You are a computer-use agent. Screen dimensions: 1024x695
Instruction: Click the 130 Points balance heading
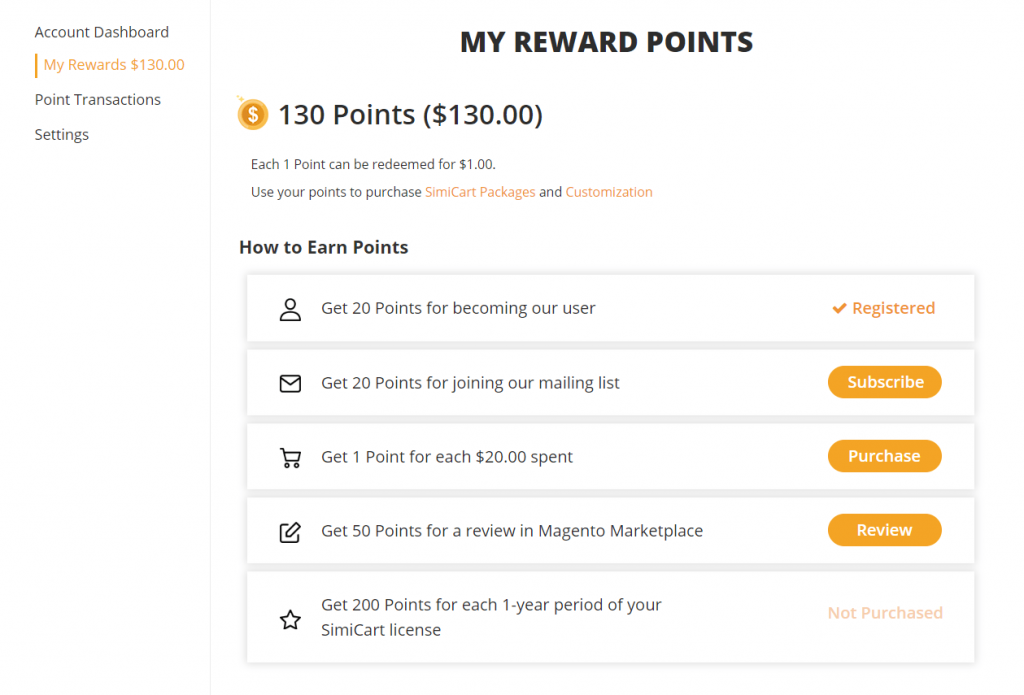pos(410,115)
